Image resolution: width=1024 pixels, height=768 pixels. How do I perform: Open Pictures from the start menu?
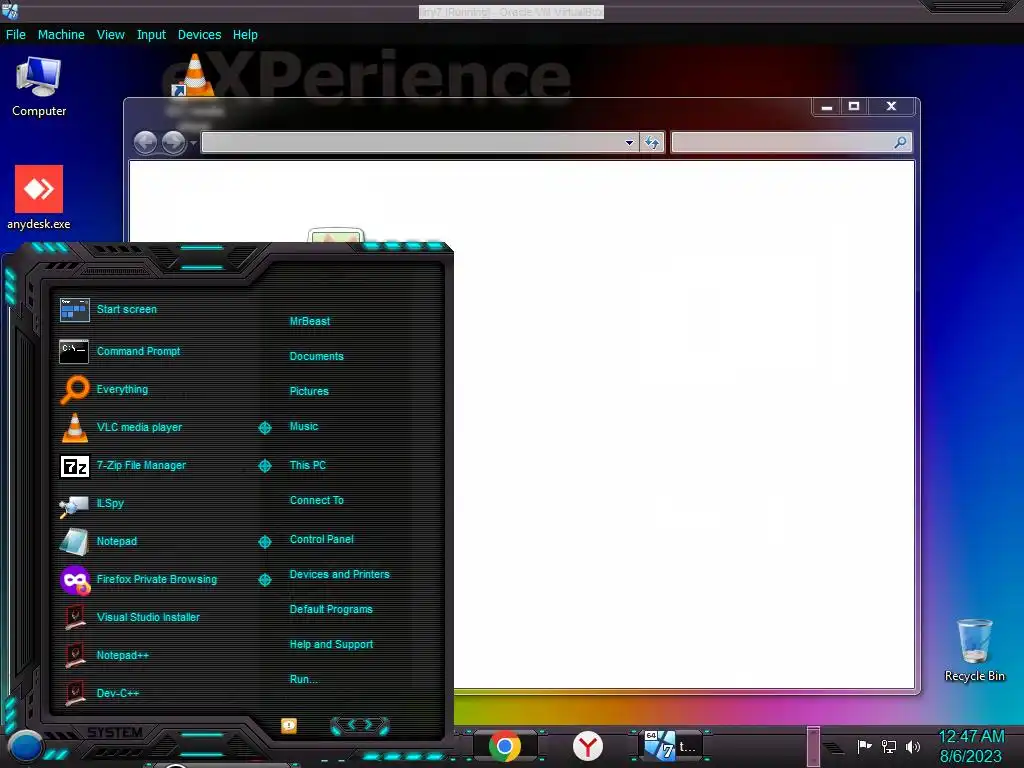point(309,391)
